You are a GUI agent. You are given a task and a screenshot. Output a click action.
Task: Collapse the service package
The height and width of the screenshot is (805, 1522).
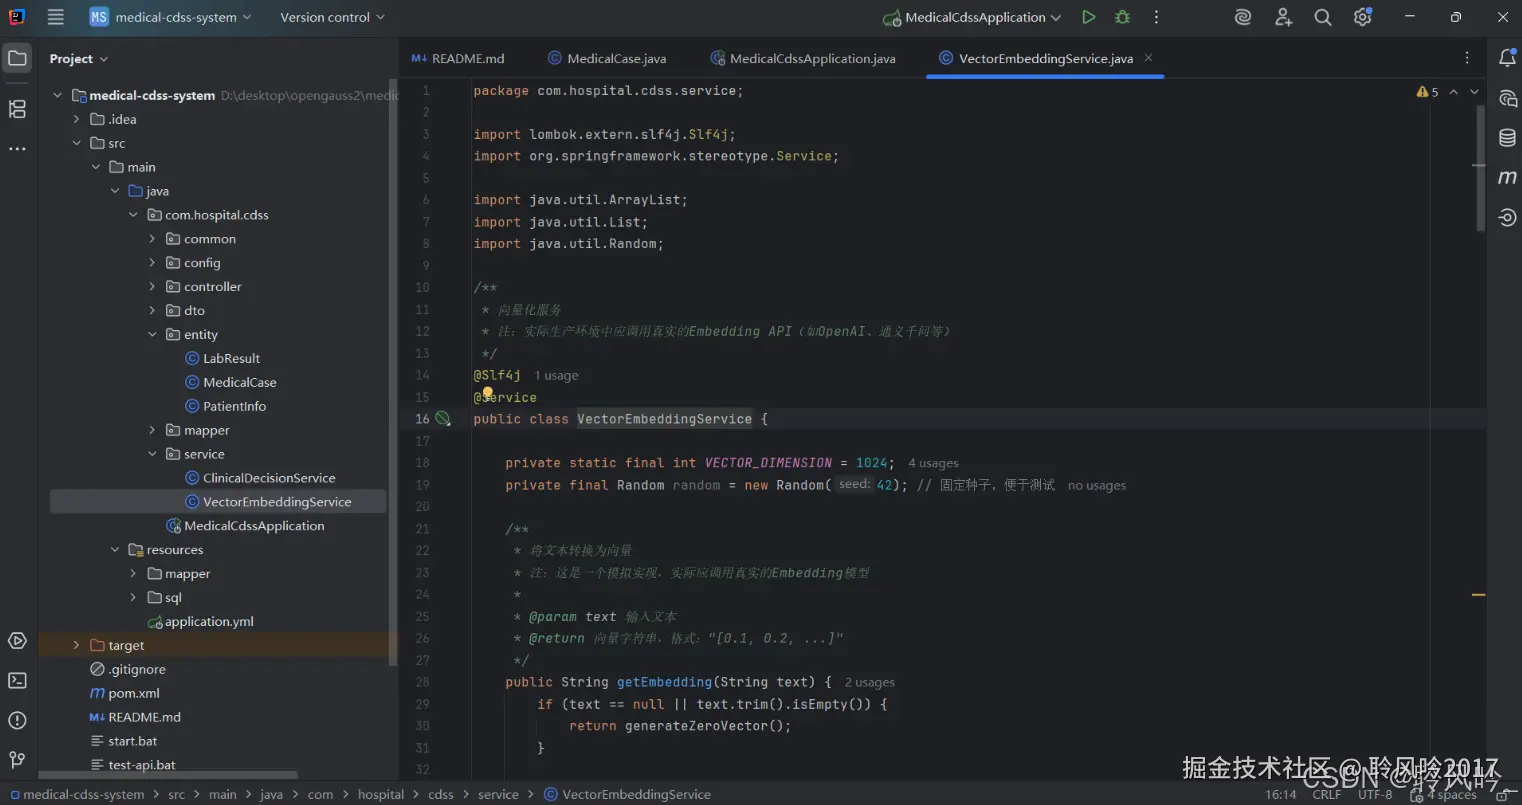(152, 454)
